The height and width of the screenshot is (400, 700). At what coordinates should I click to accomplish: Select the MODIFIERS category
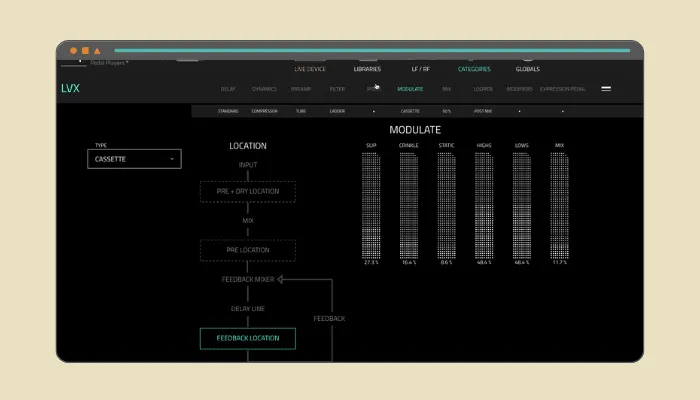[x=520, y=89]
